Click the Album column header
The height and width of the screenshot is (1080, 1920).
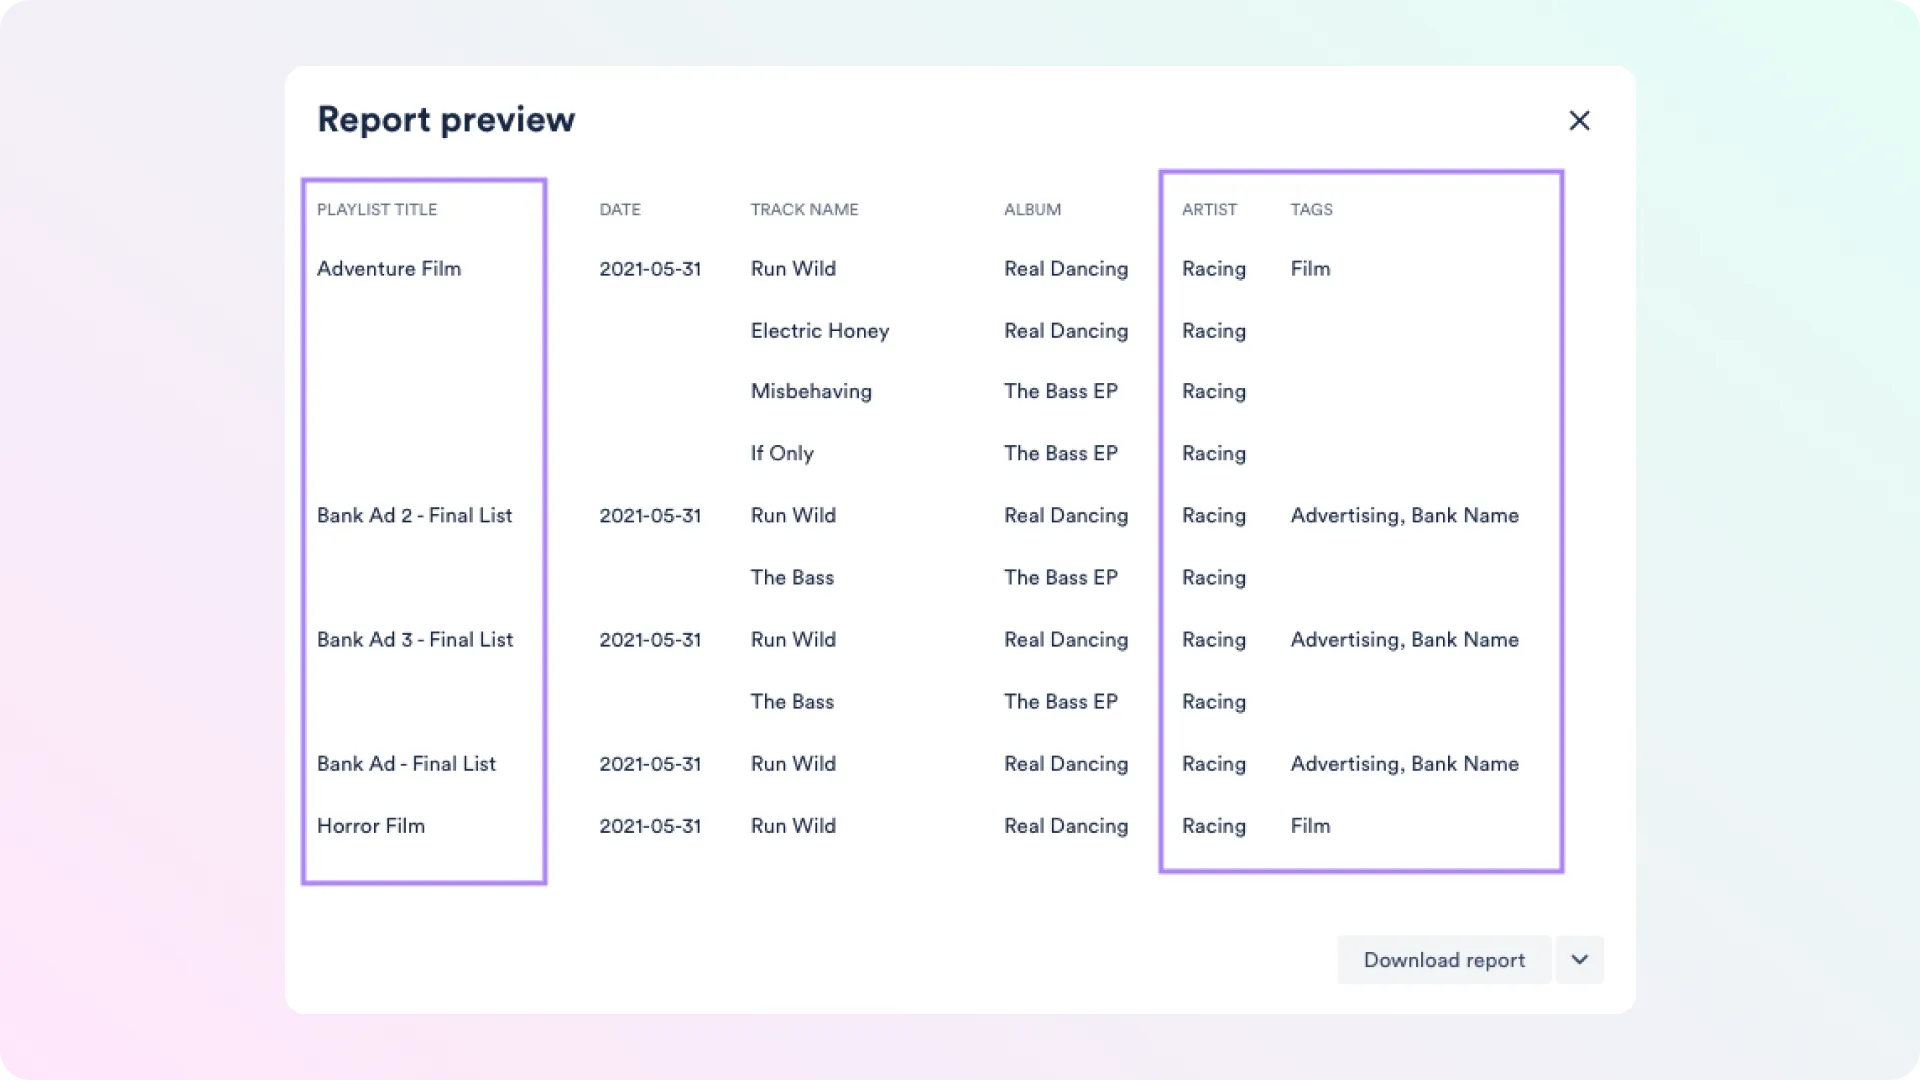1032,210
